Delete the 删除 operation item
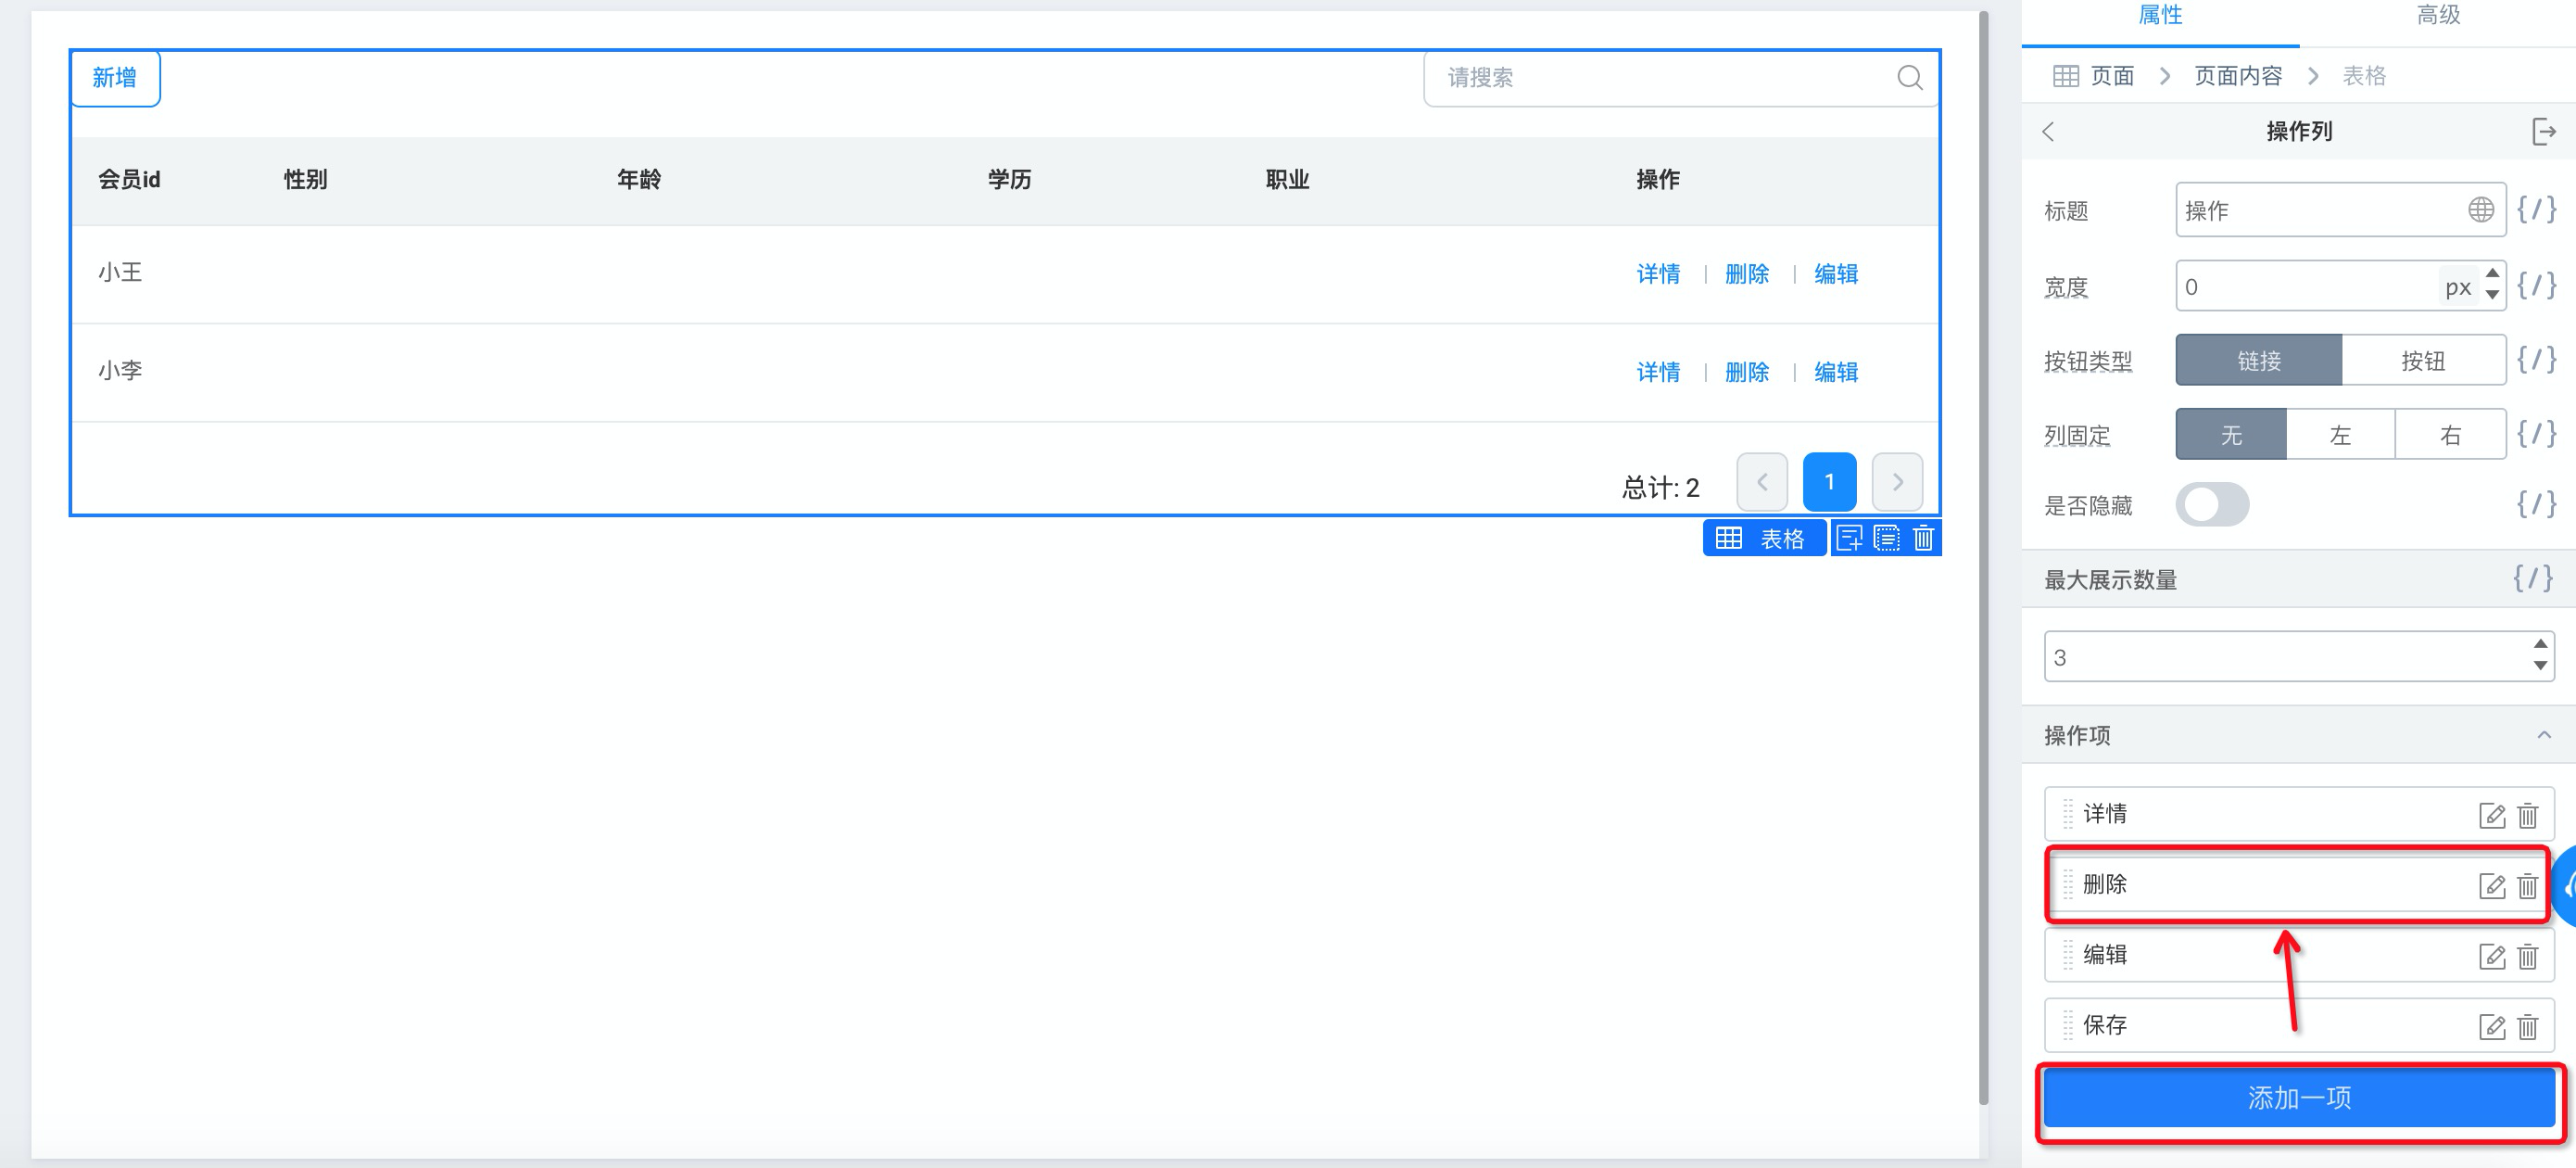 coord(2527,885)
